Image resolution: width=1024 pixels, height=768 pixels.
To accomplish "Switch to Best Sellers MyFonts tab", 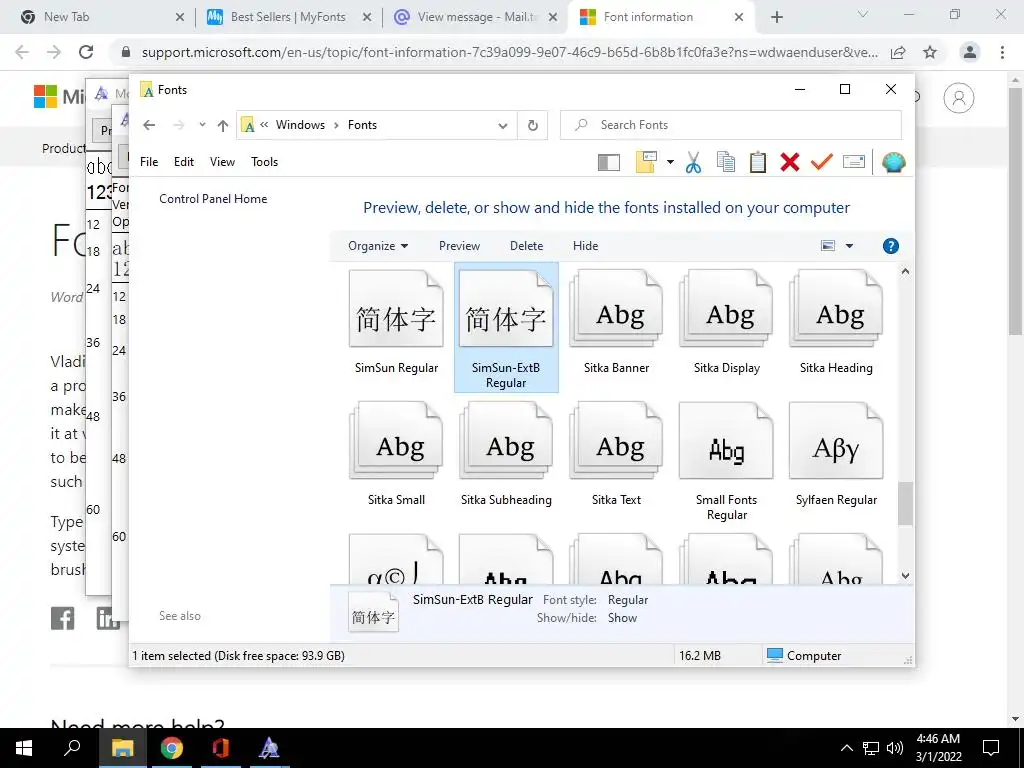I will pyautogui.click(x=287, y=17).
